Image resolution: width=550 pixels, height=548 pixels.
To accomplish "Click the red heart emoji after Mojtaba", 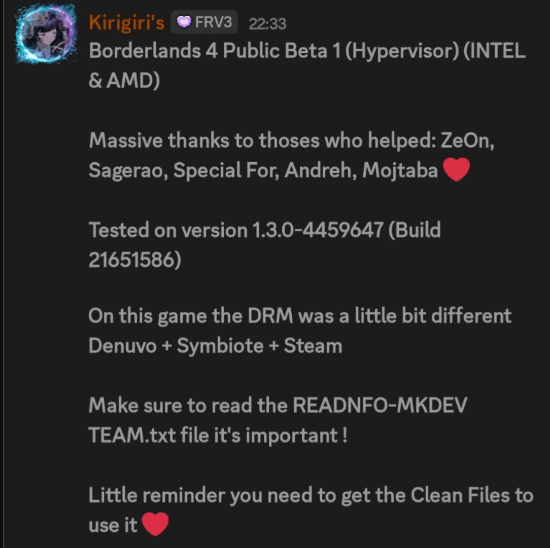I will click(x=456, y=169).
